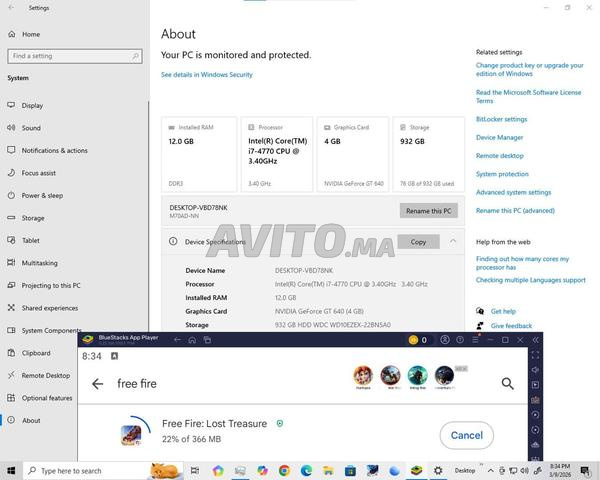Click the magnifier search icon in Play Store
Screen dimensions: 600x480
[507, 383]
